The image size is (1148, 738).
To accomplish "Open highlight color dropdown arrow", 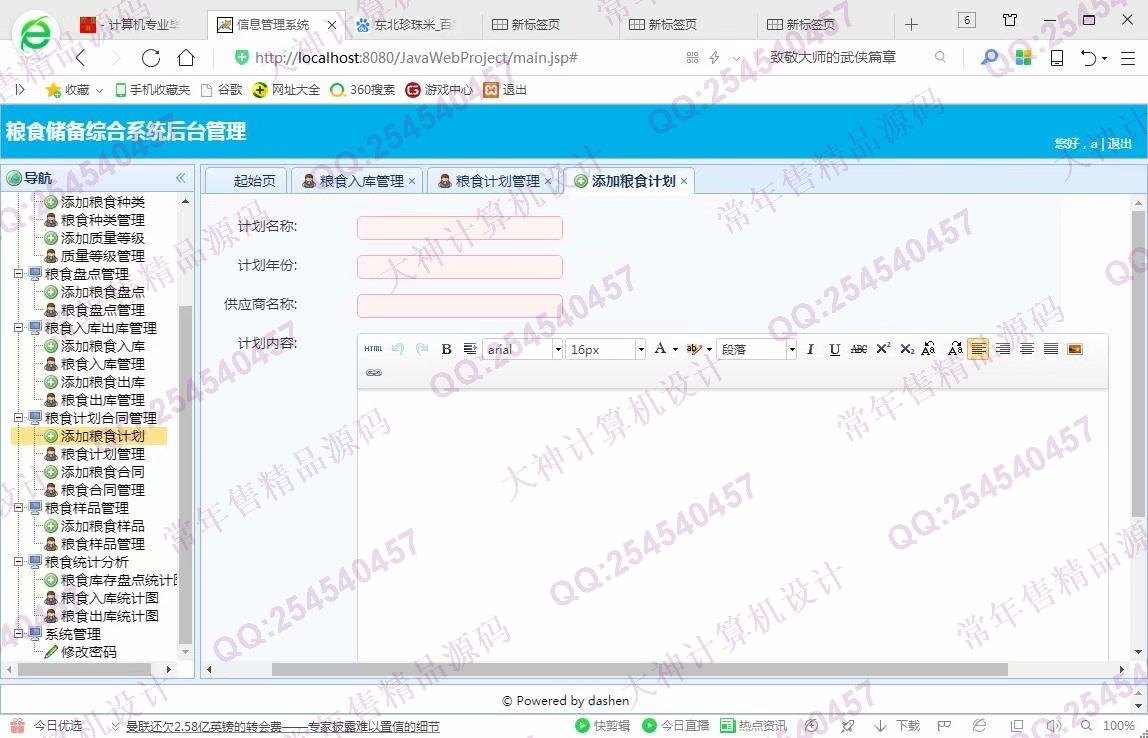I will (x=709, y=349).
